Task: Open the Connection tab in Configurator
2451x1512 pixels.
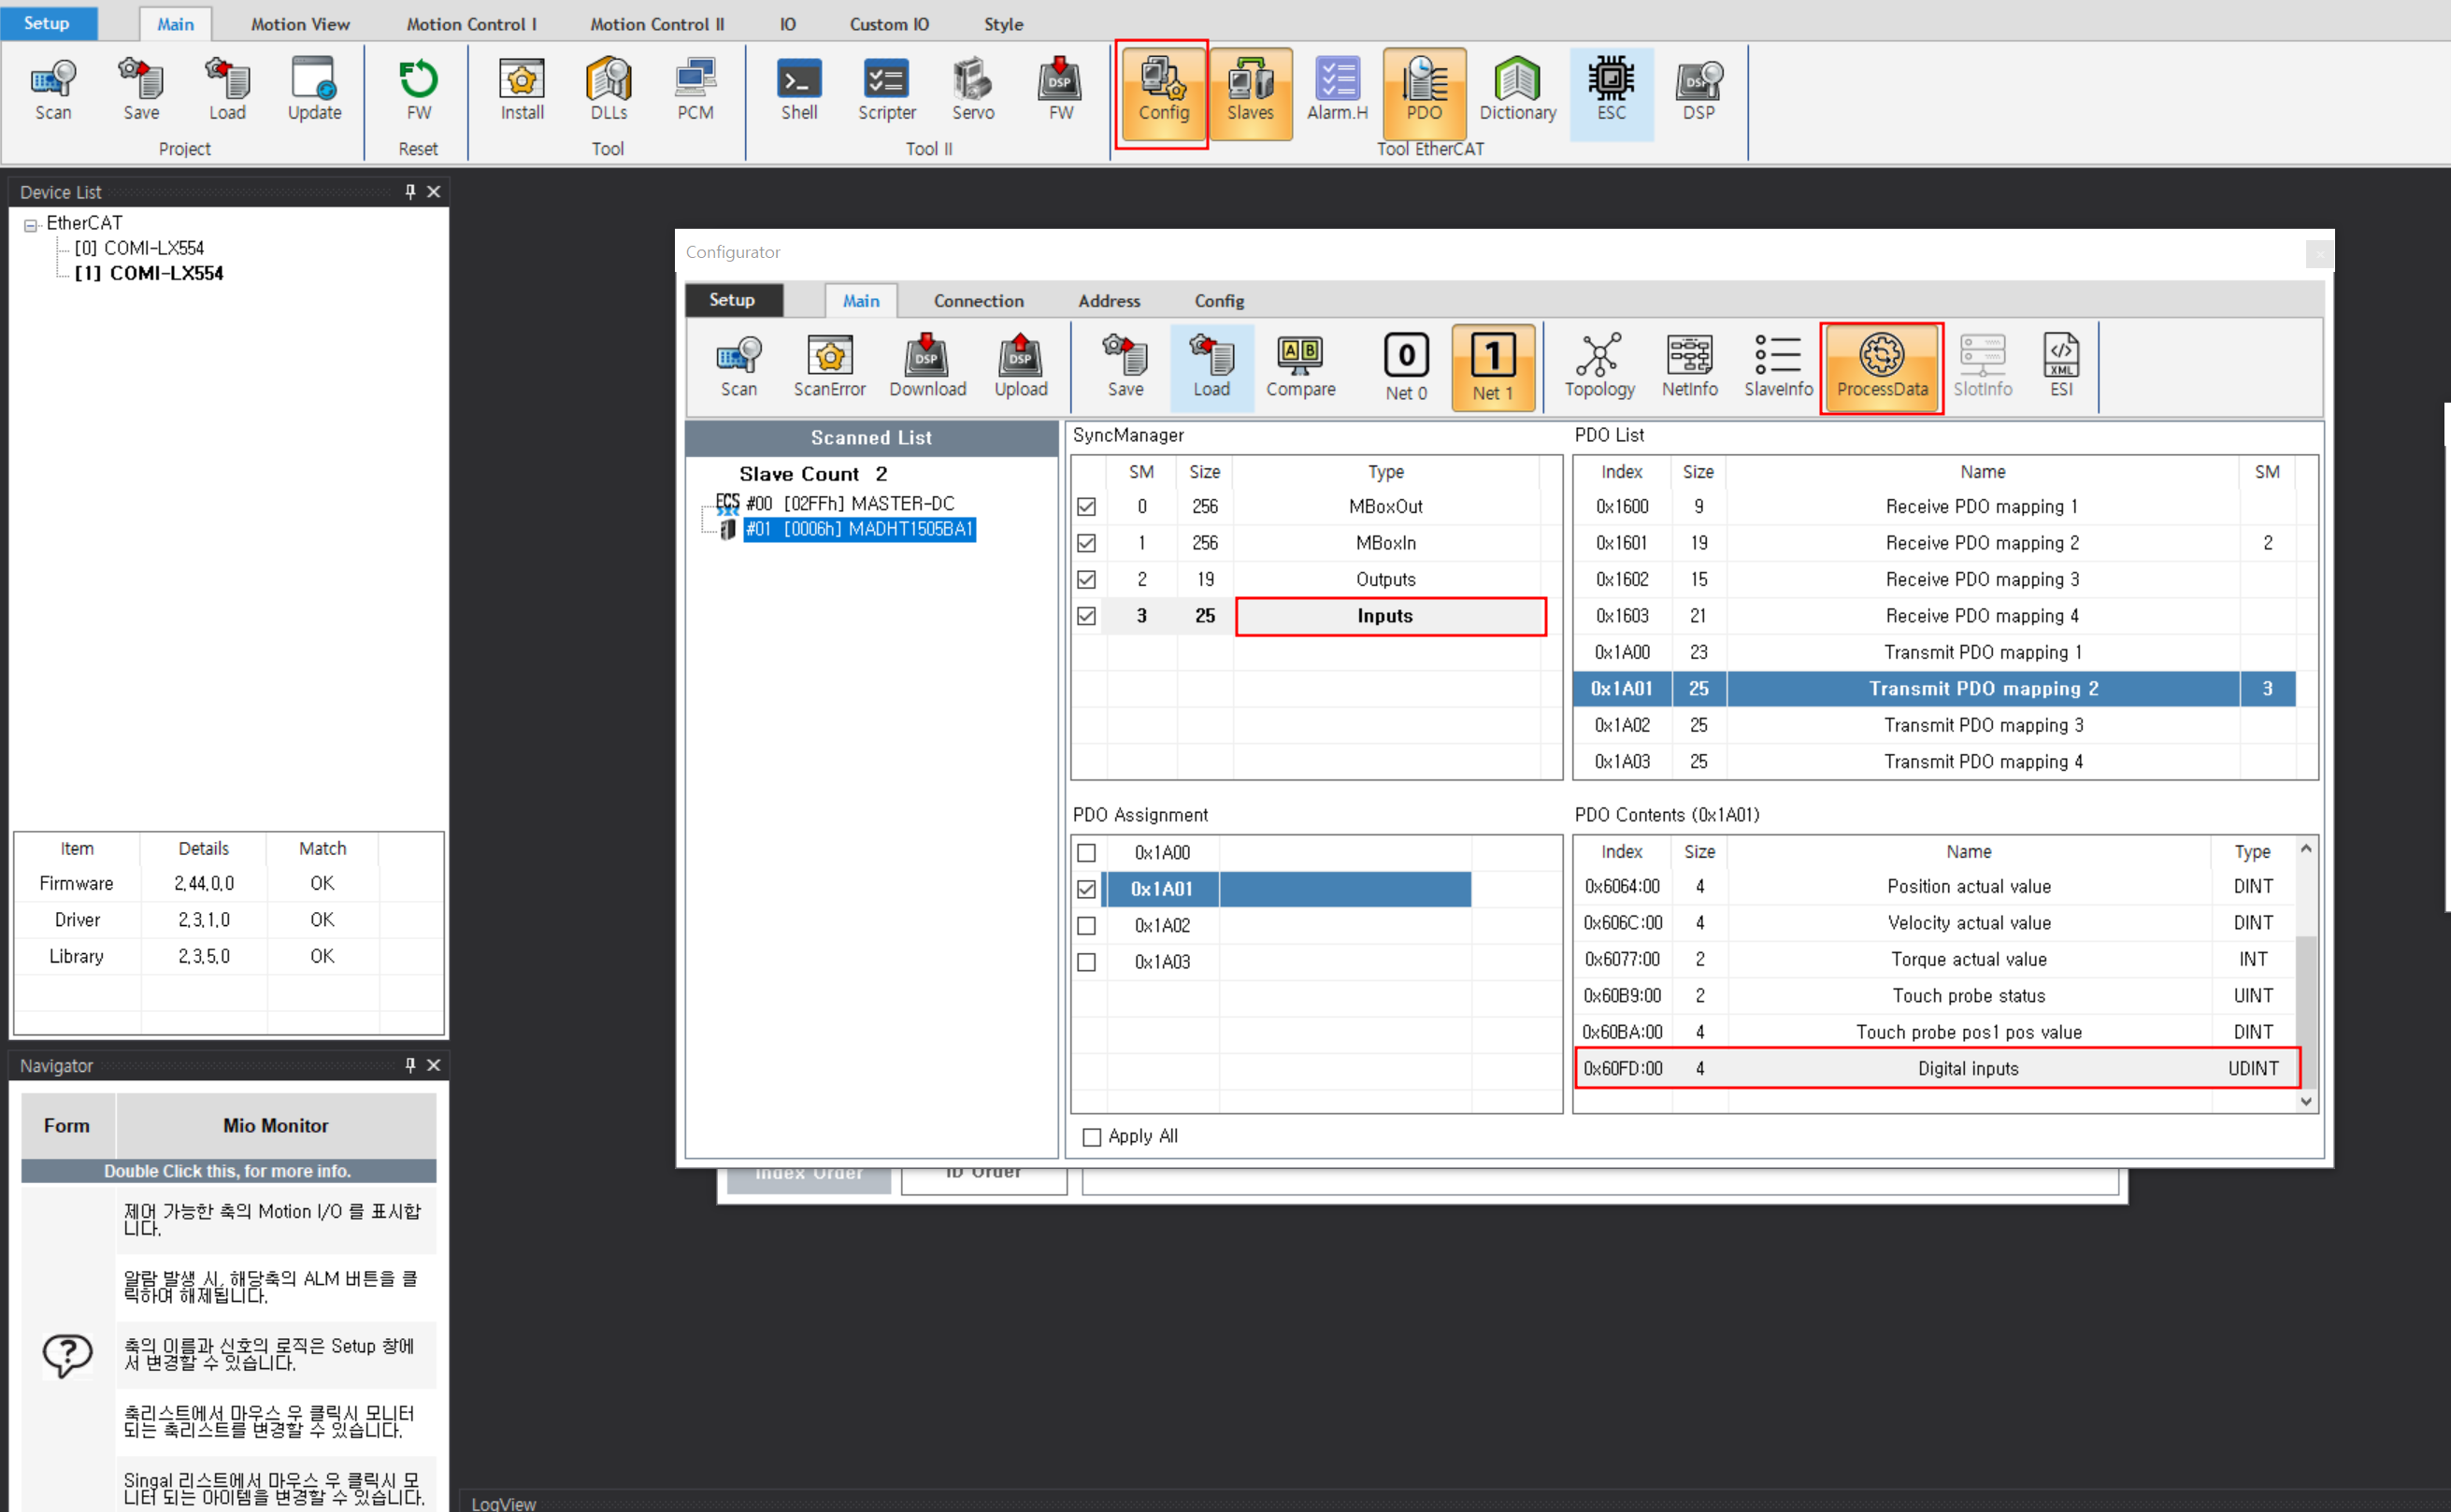Action: tap(978, 301)
